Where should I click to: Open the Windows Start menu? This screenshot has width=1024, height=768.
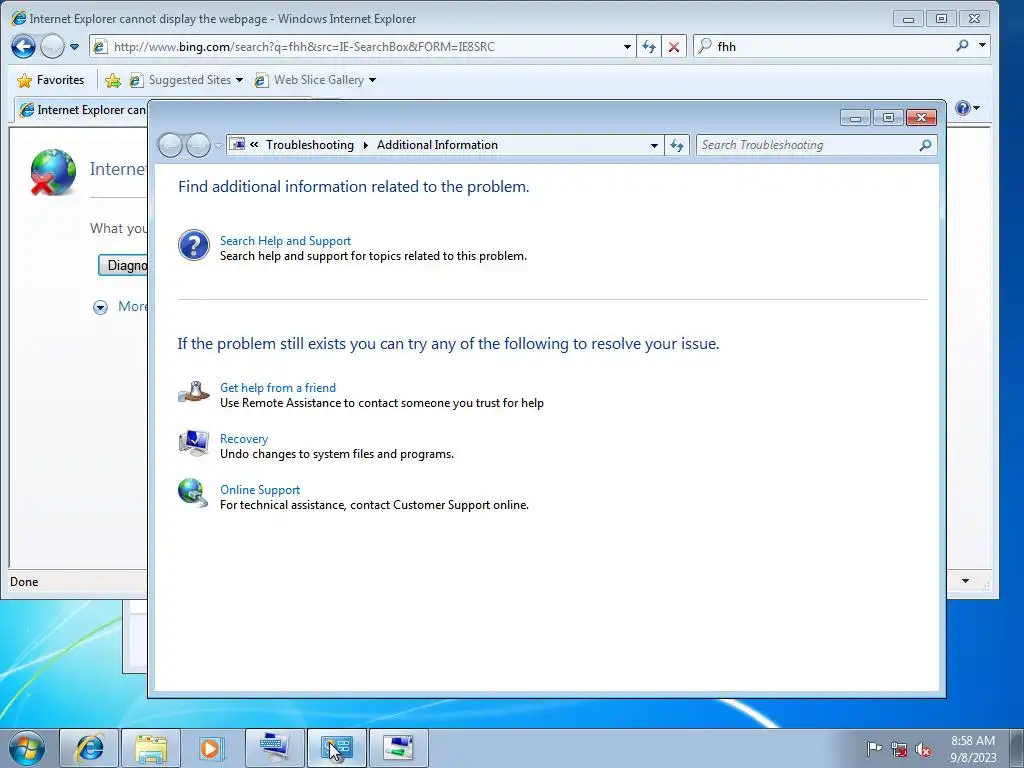27,748
